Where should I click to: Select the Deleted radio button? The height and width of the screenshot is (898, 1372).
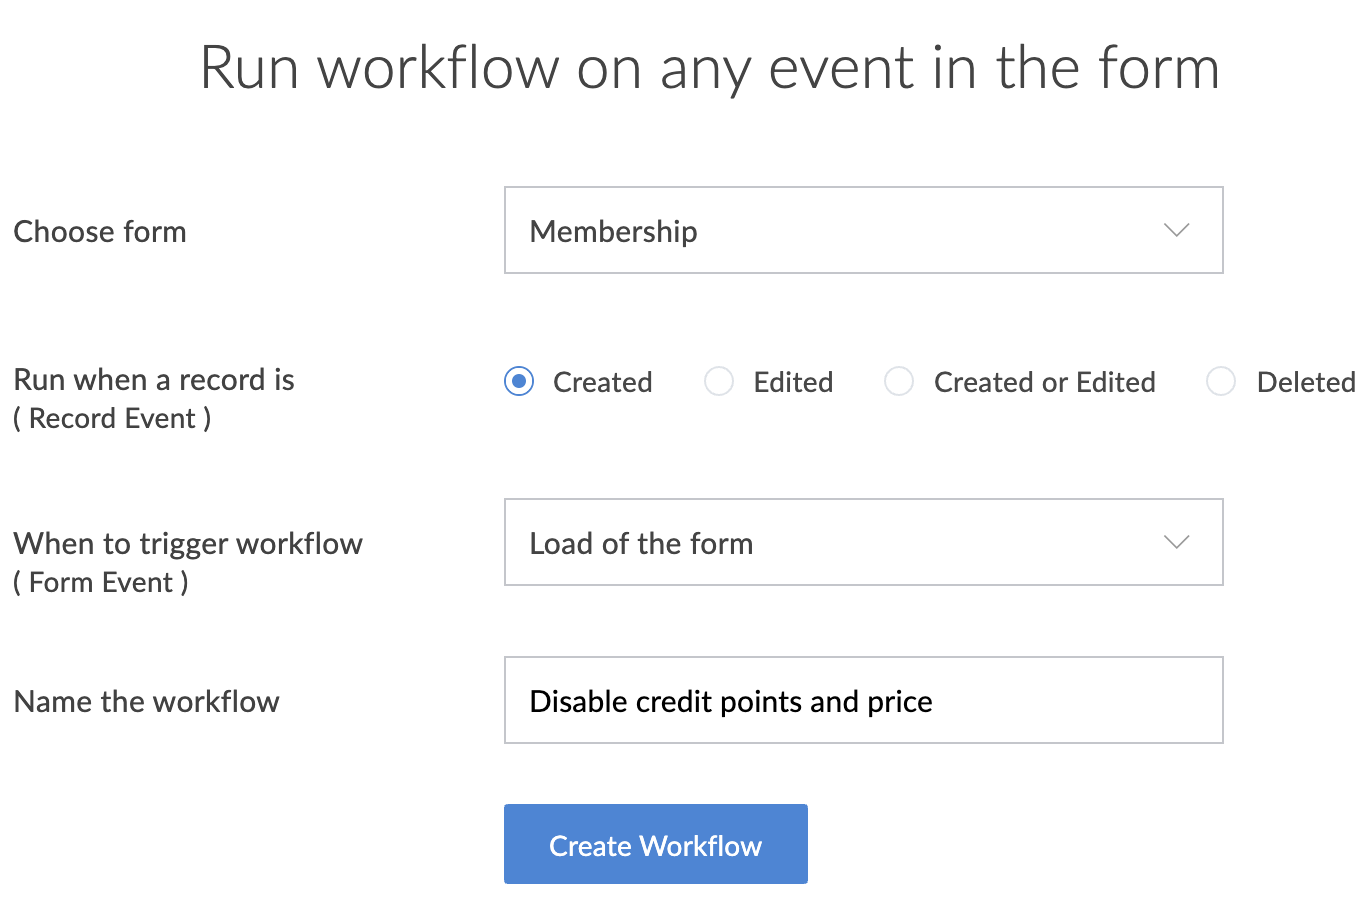tap(1221, 382)
